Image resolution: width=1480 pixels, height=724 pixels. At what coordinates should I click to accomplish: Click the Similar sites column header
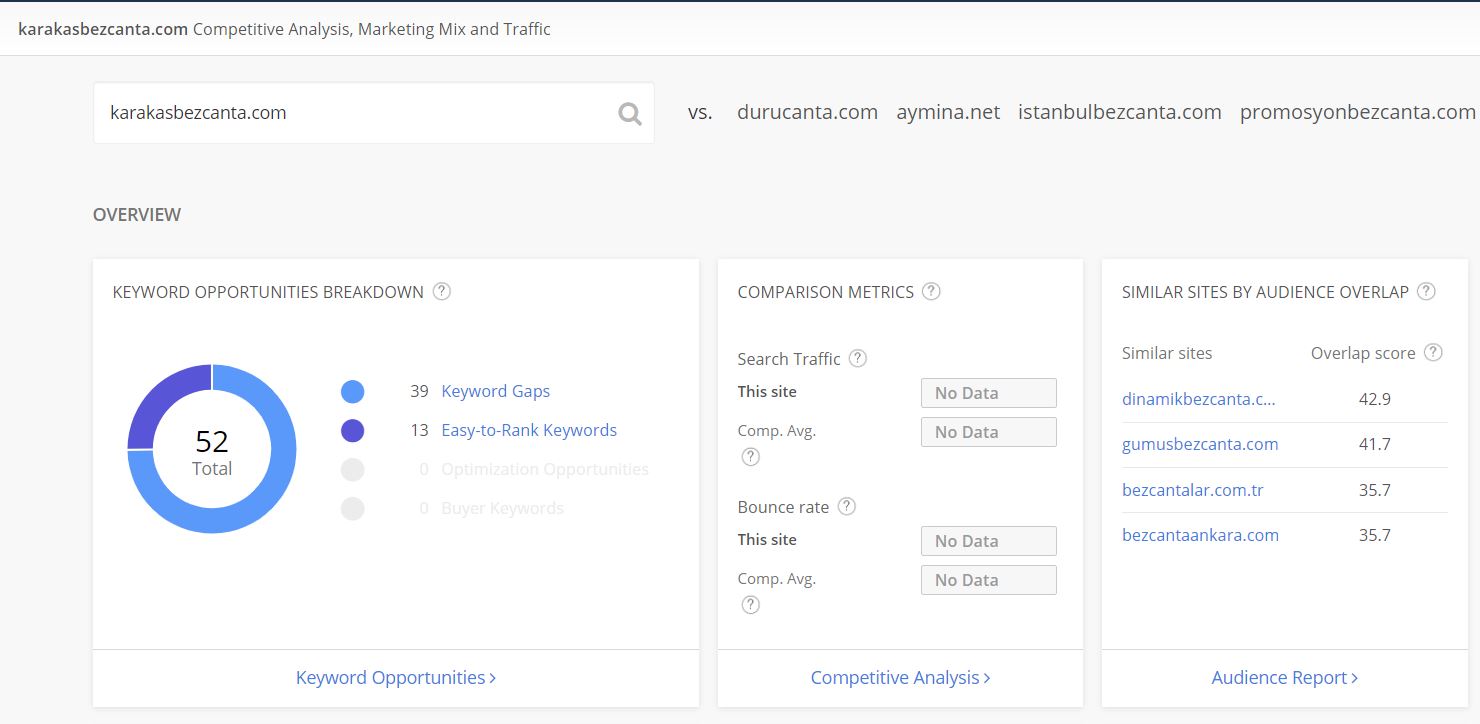1167,353
